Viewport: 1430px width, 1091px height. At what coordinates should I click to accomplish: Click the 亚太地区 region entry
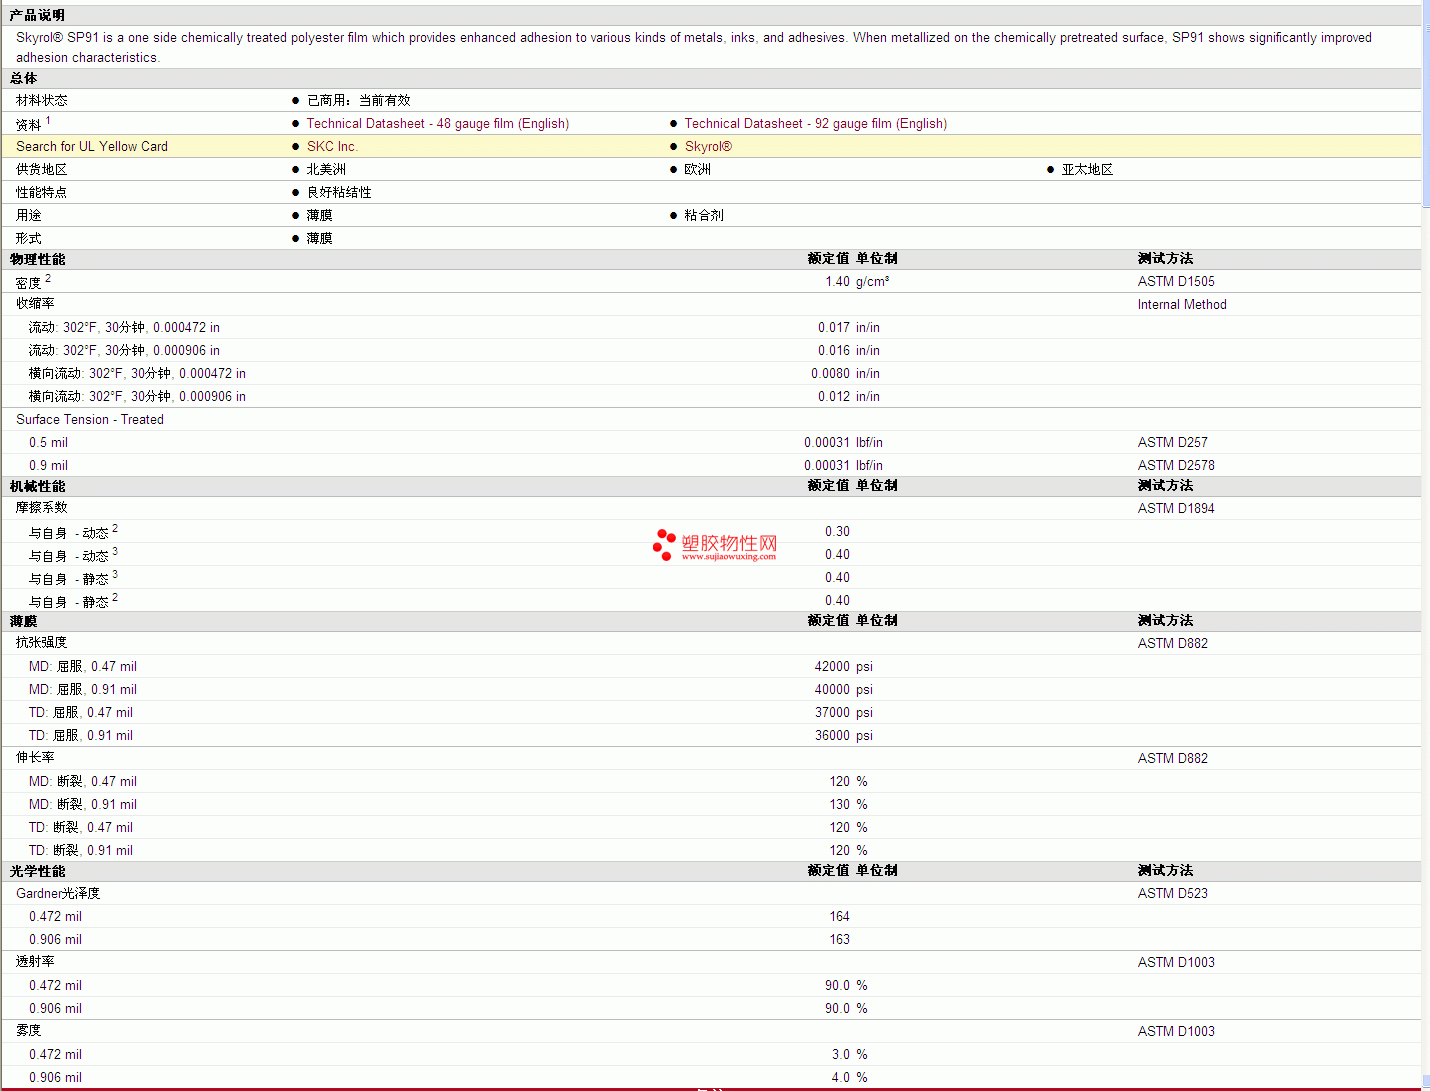[1087, 170]
